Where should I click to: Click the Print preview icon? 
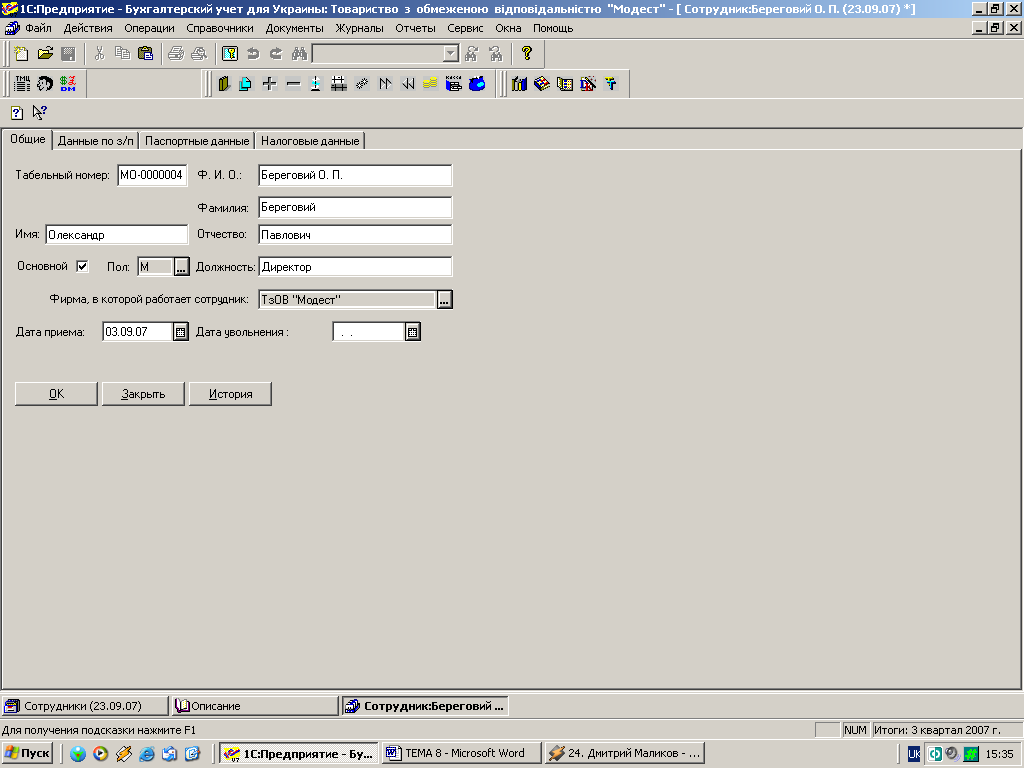coord(199,54)
